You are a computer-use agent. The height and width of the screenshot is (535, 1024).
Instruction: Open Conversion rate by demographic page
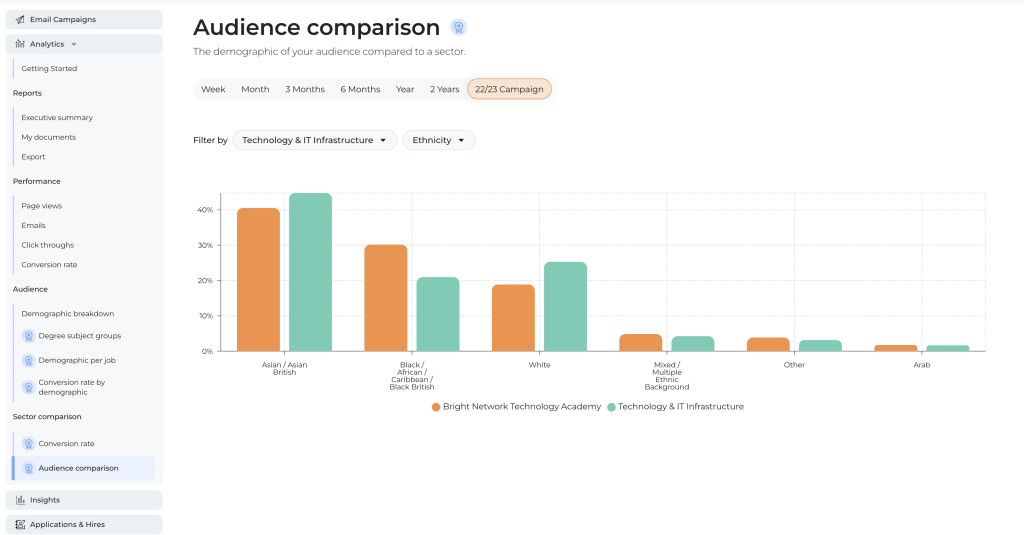pyautogui.click(x=72, y=387)
